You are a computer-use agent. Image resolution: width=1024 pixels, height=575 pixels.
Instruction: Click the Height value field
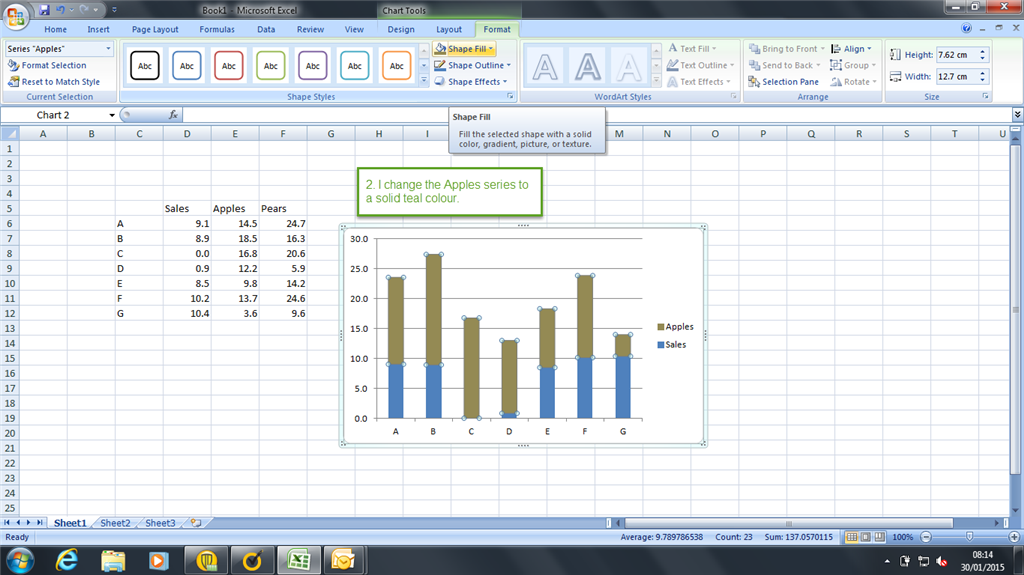[957, 55]
